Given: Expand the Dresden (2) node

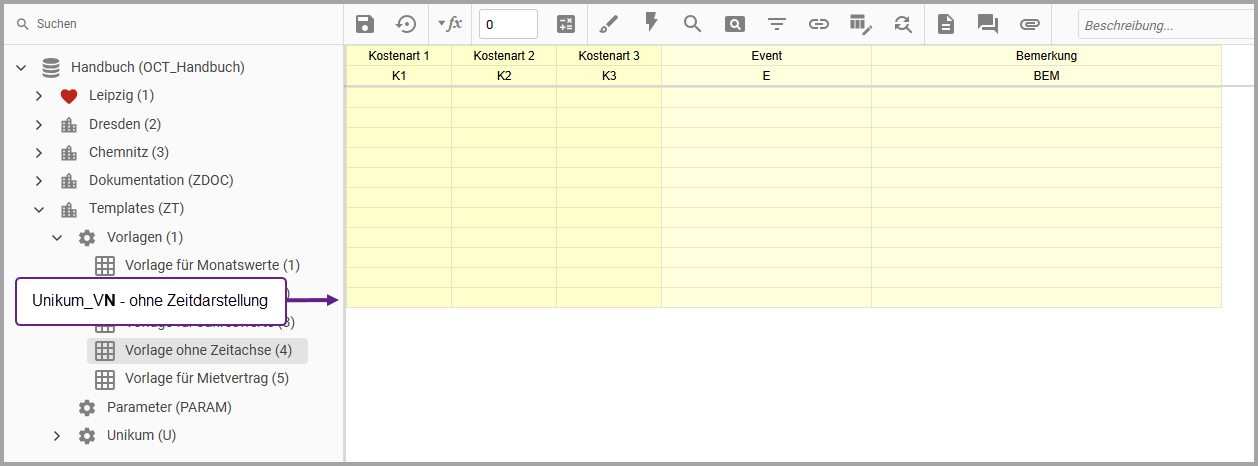Looking at the screenshot, I should click(39, 125).
